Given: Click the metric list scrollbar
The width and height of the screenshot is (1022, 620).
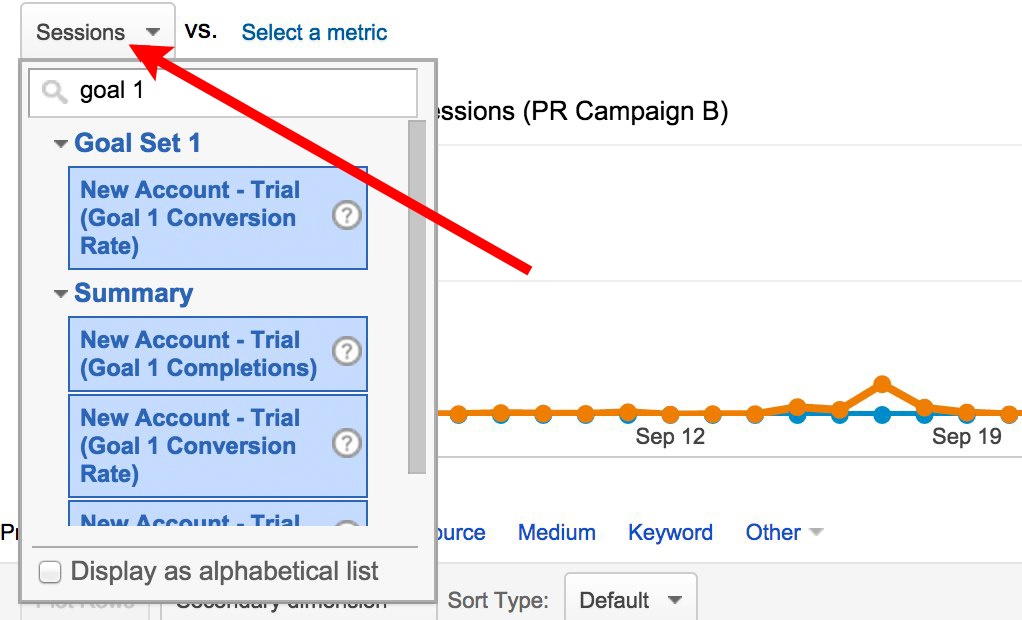Looking at the screenshot, I should point(417,300).
